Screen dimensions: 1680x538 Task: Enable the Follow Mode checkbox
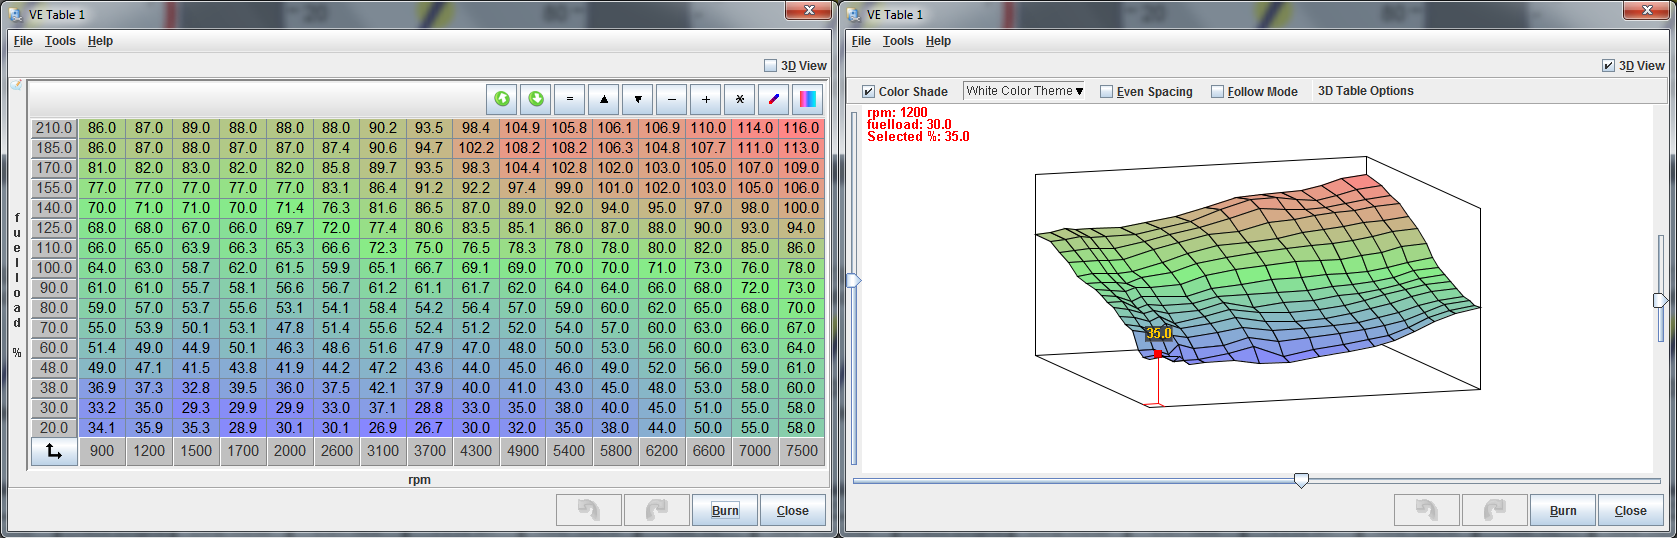click(1217, 92)
